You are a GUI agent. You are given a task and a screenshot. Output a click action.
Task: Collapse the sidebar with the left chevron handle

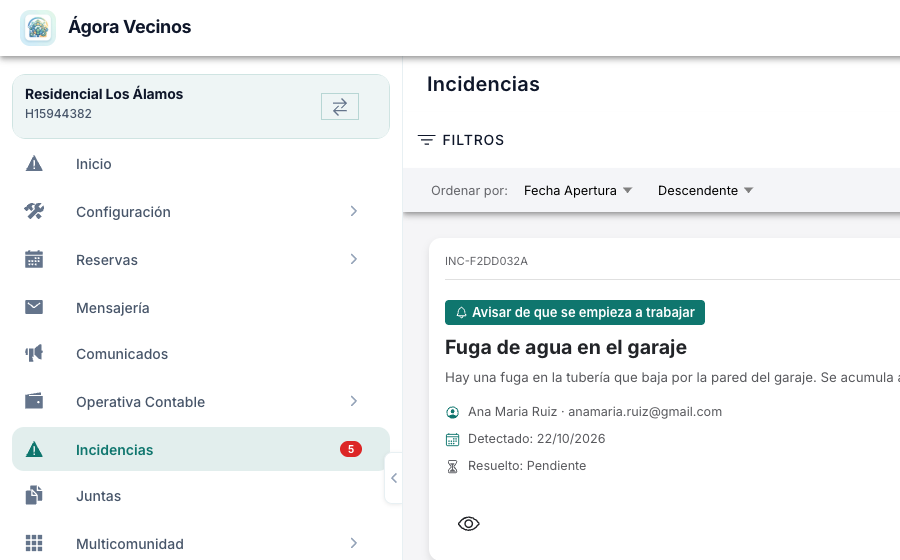pos(394,478)
